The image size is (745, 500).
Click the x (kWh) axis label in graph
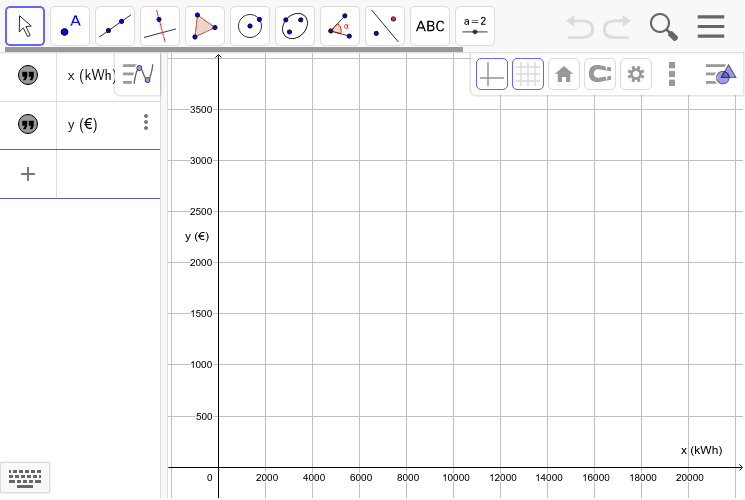(701, 450)
